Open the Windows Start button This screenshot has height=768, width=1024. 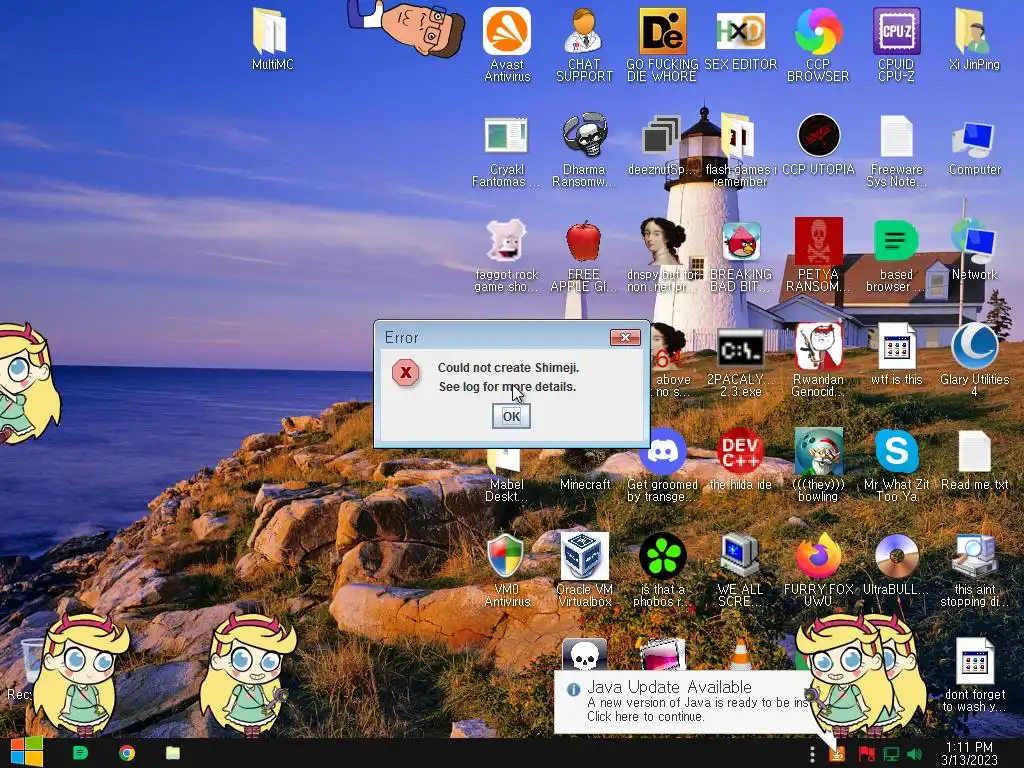pyautogui.click(x=26, y=752)
